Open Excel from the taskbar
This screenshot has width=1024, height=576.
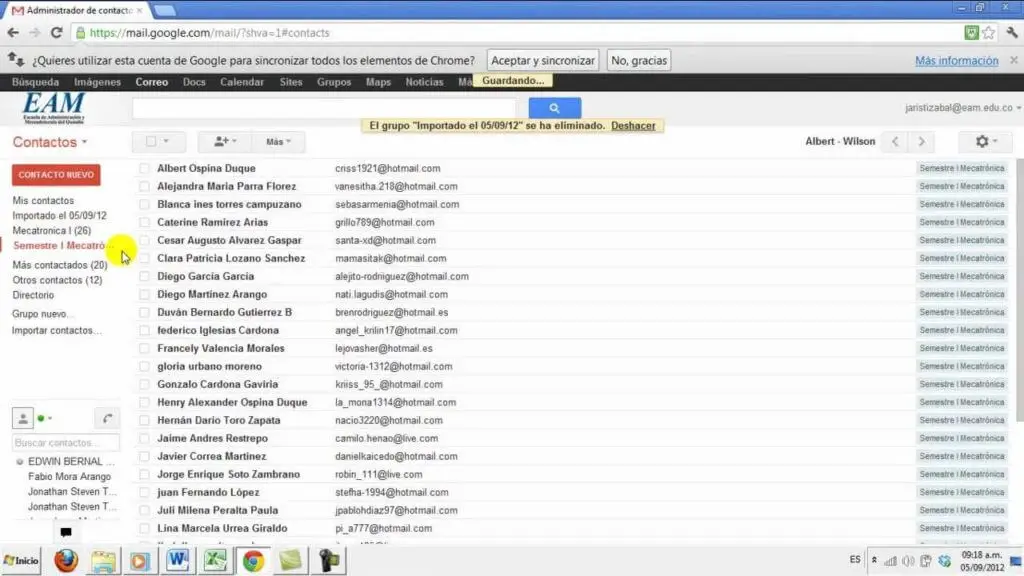(x=215, y=560)
